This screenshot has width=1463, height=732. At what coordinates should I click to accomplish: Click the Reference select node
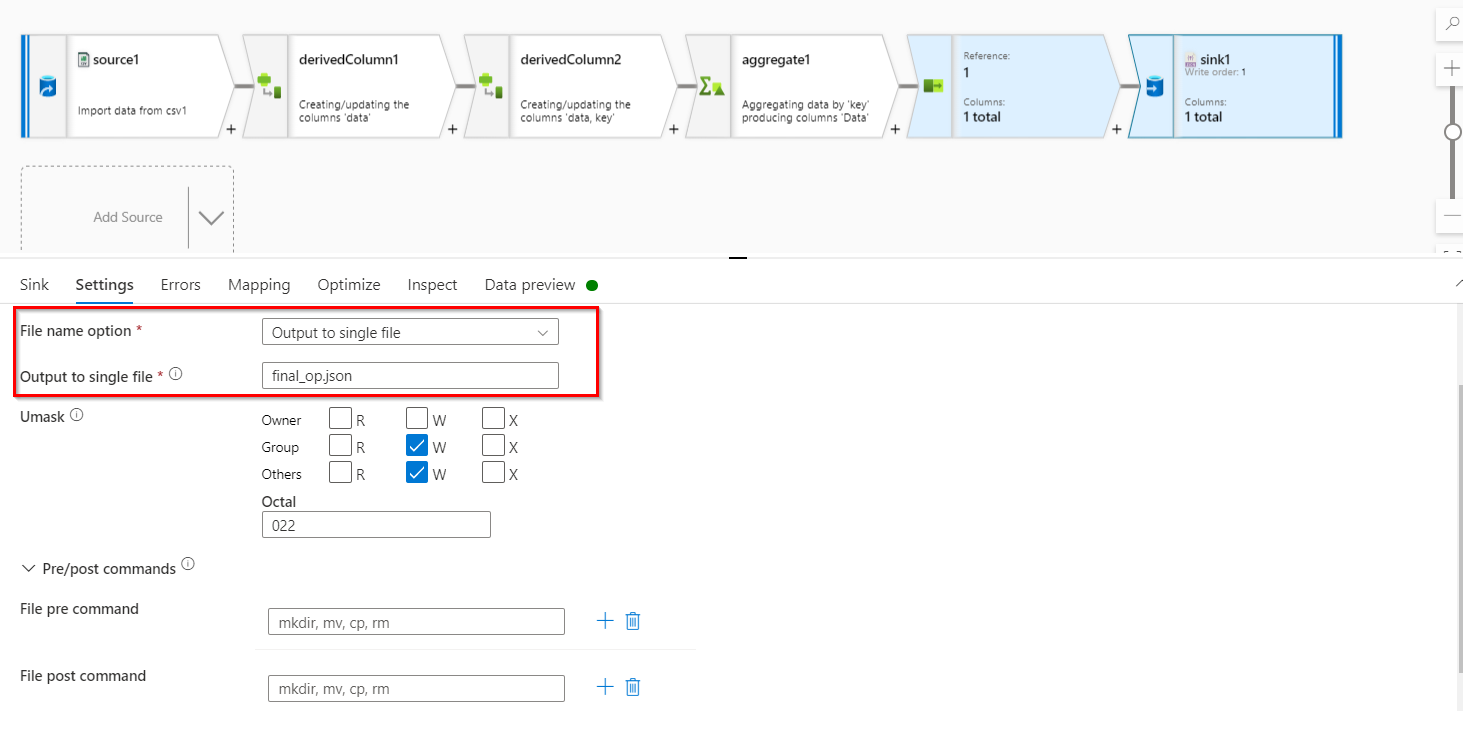pyautogui.click(x=1012, y=87)
